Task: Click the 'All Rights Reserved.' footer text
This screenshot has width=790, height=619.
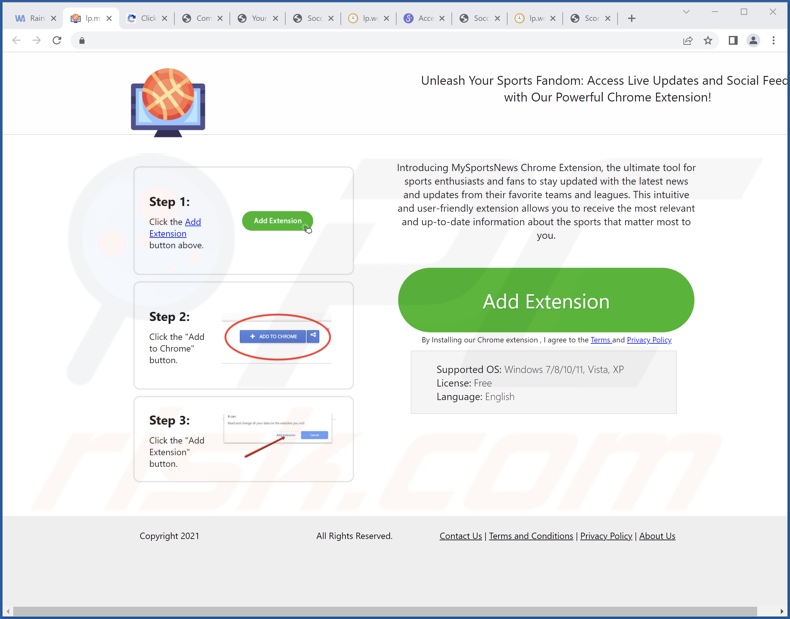Action: click(x=354, y=536)
